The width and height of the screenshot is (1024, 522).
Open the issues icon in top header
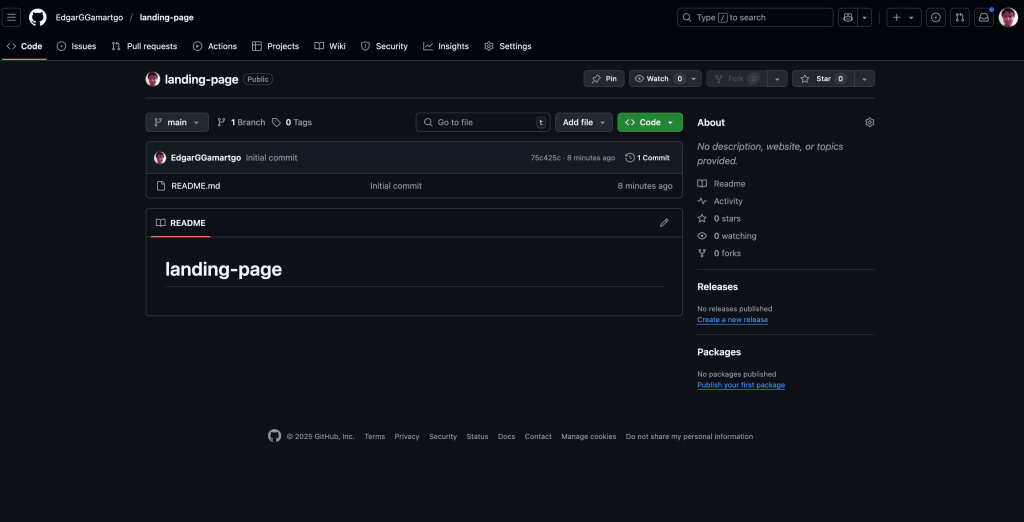pyautogui.click(x=935, y=17)
